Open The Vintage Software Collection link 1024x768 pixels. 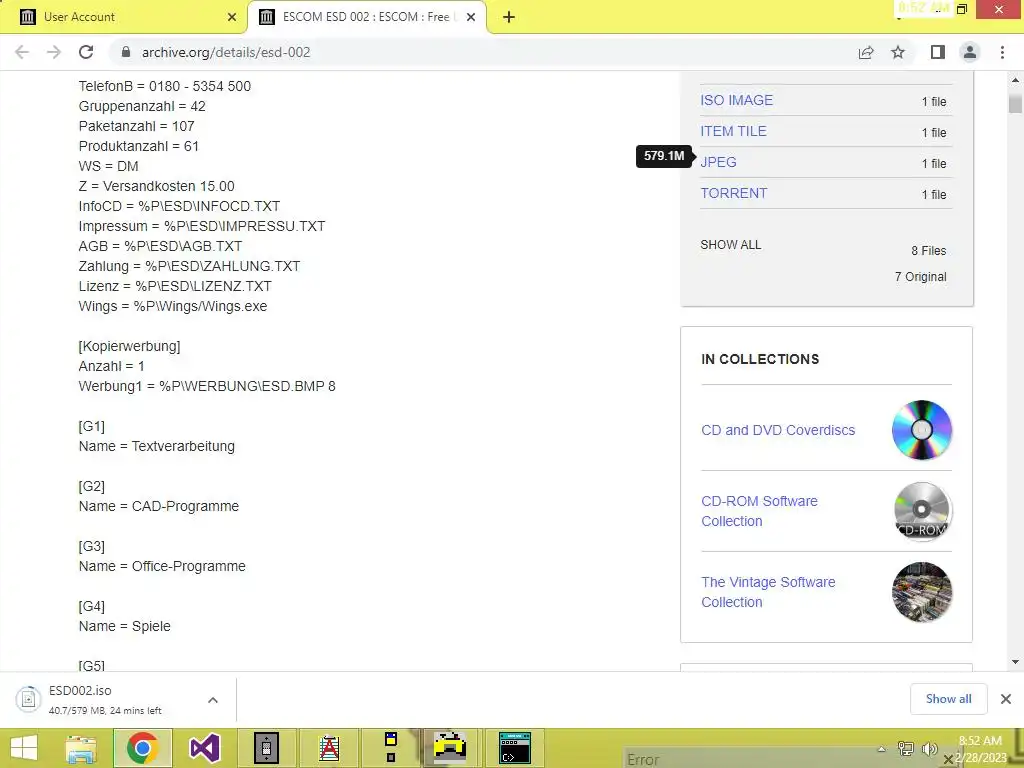[x=768, y=592]
